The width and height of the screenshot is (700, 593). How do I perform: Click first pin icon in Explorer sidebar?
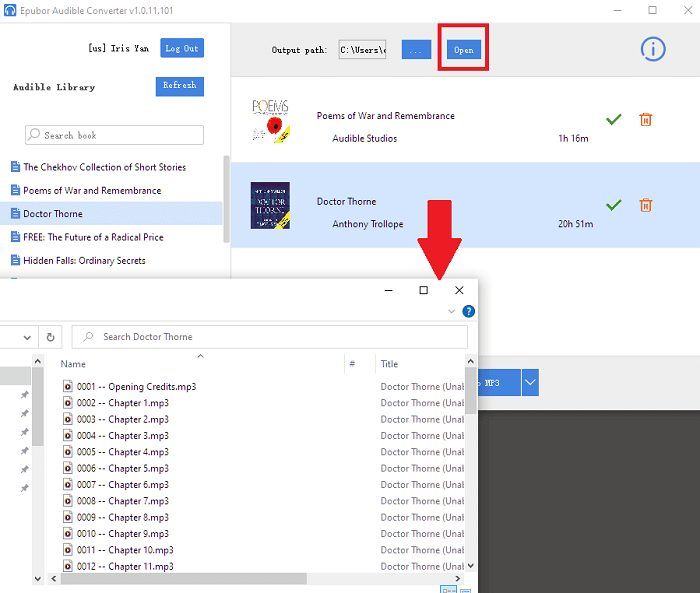25,395
